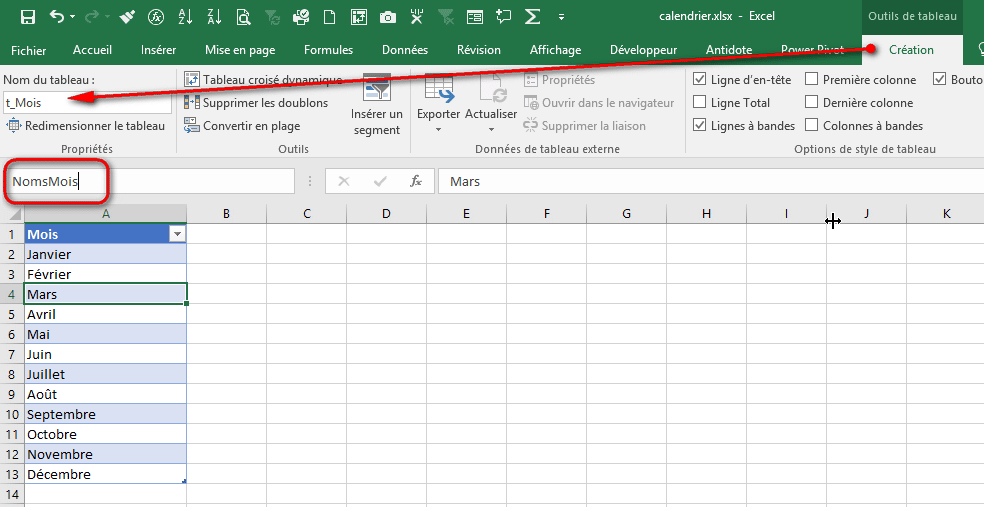The width and height of the screenshot is (984, 507).
Task: Click the freeze panes icon beside the camera
Action: 417,17
